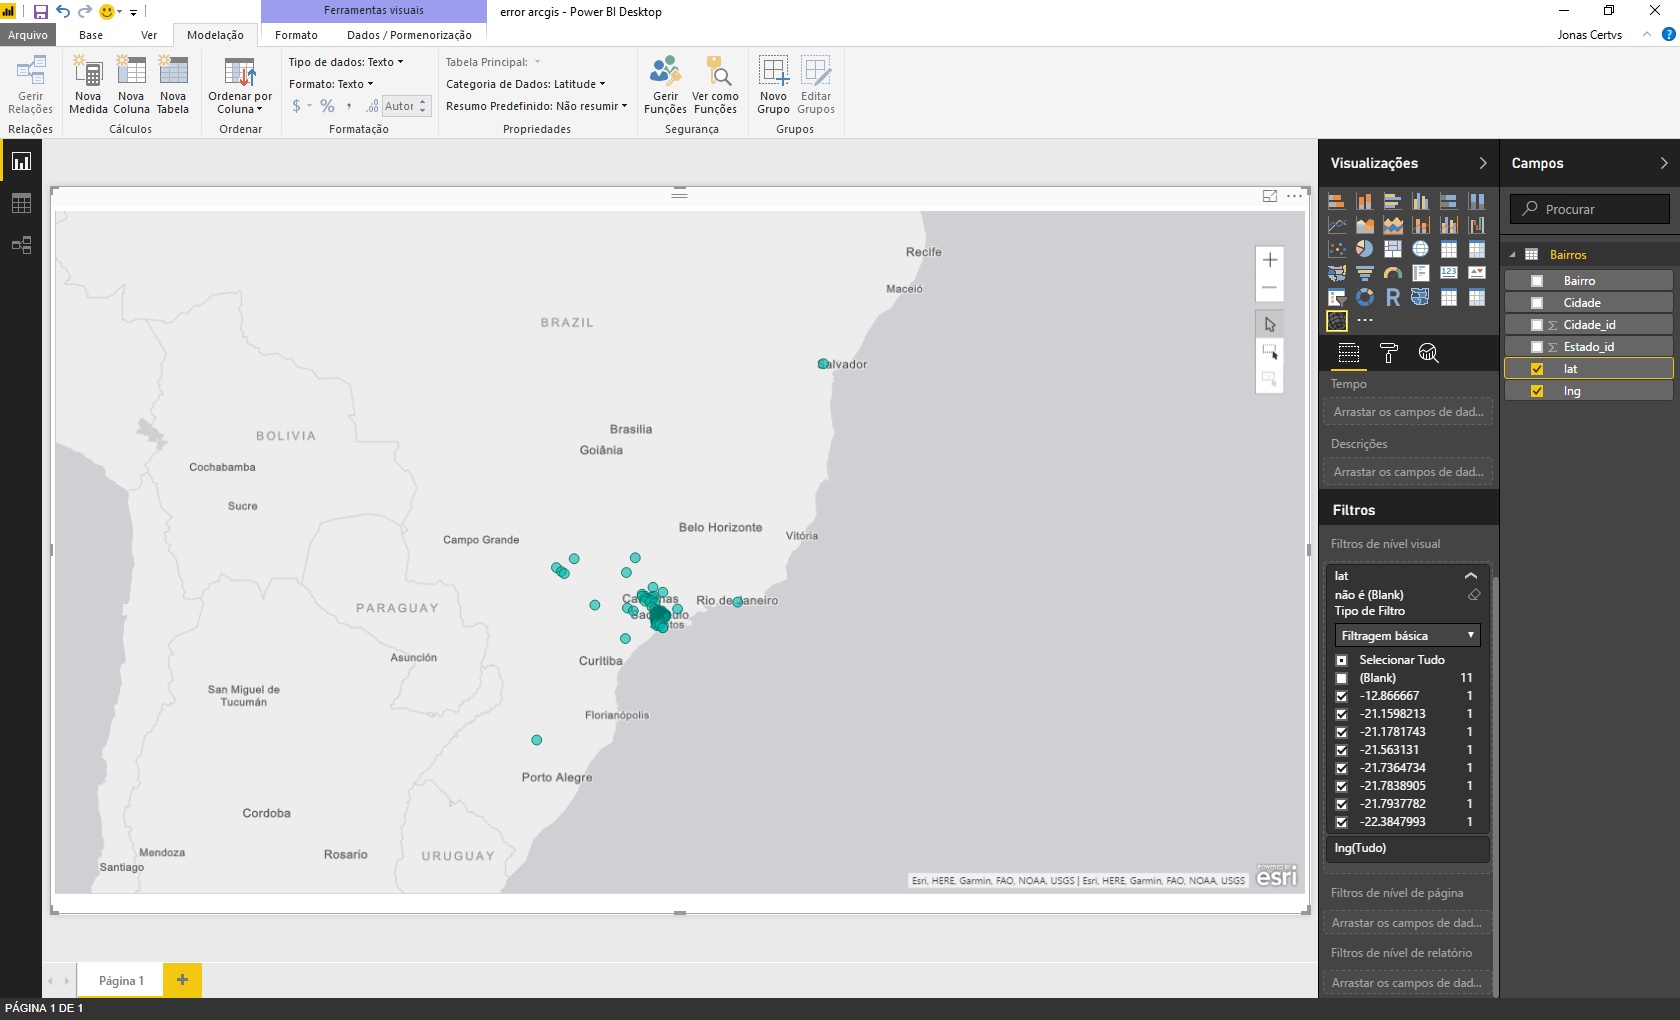
Task: Open the visual's more options ellipsis
Action: (x=1294, y=196)
